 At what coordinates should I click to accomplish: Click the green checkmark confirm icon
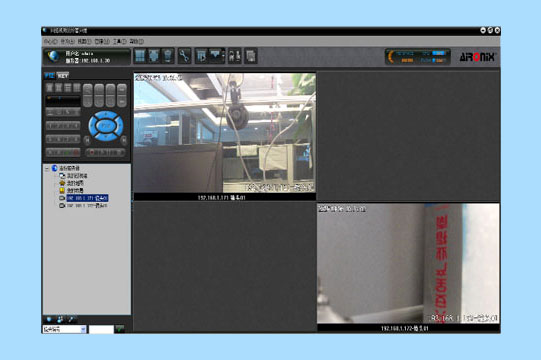(x=120, y=329)
